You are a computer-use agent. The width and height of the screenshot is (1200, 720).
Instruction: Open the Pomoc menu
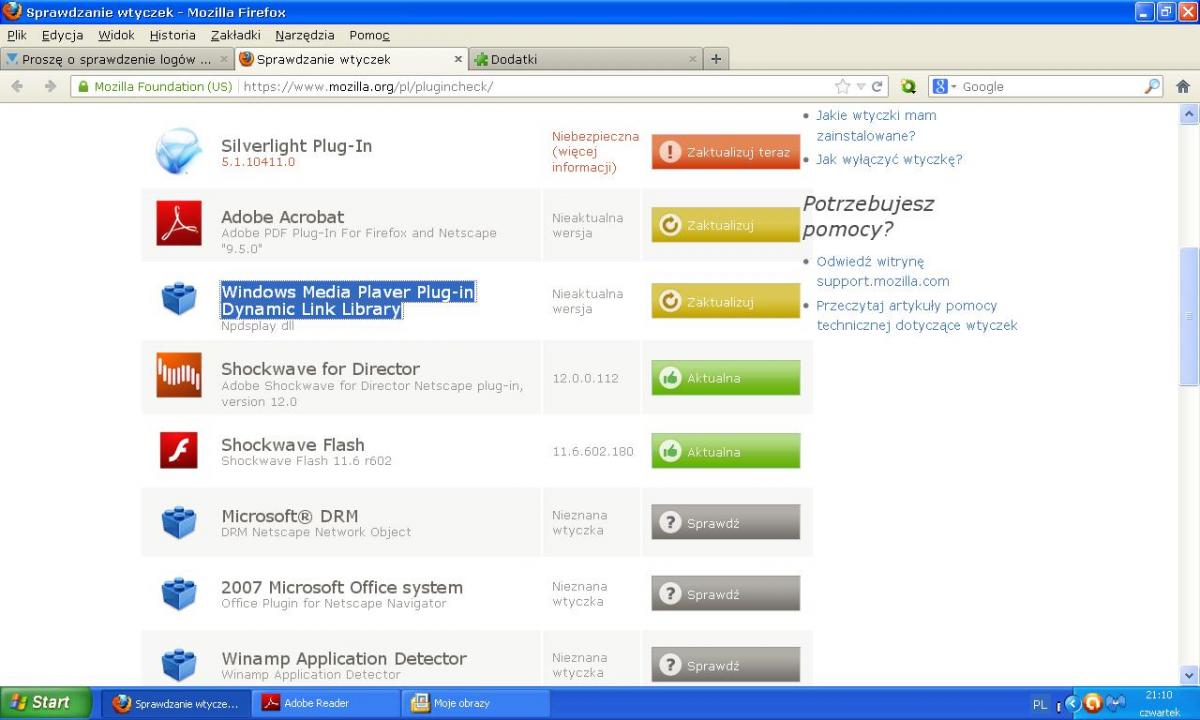[x=369, y=35]
